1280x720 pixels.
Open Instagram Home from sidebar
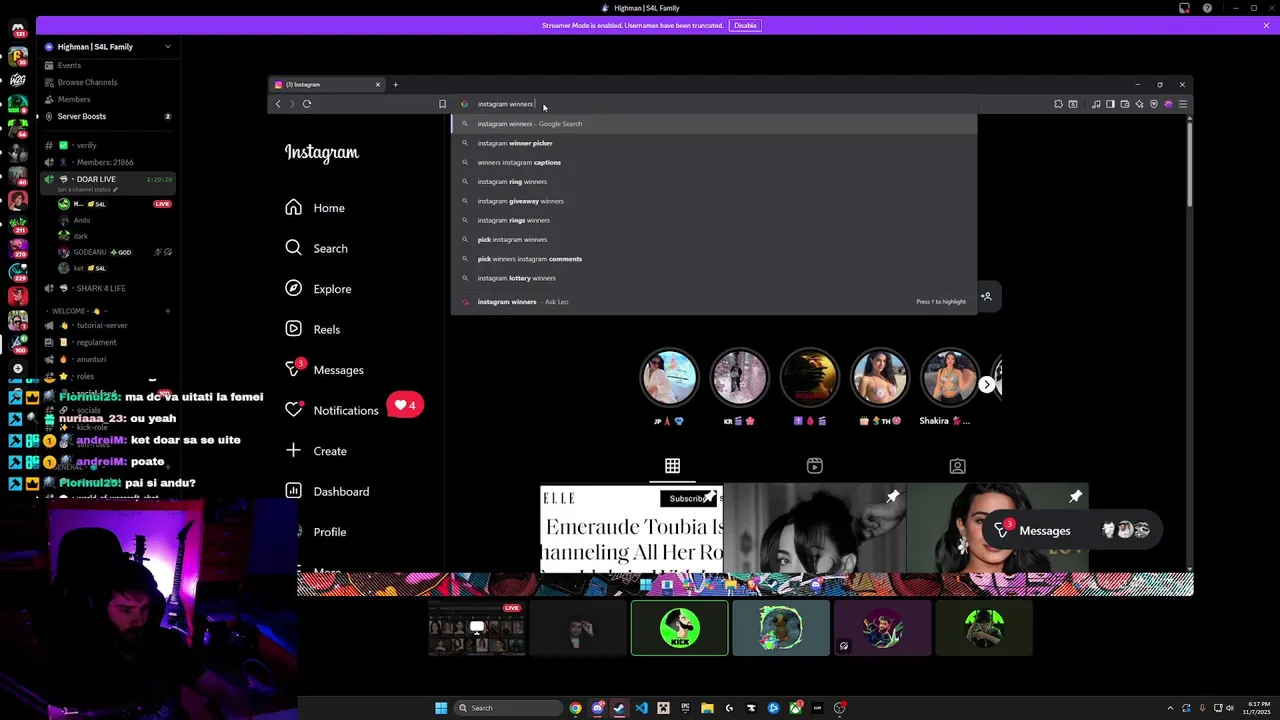click(314, 208)
